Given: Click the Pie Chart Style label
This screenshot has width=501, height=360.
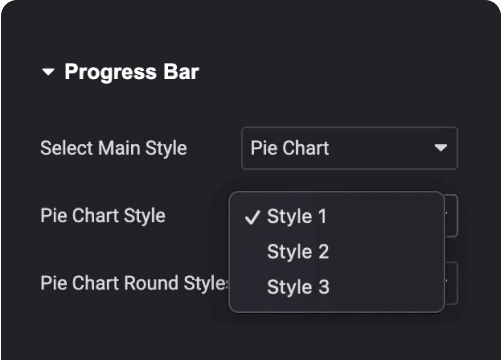Looking at the screenshot, I should (x=103, y=216).
